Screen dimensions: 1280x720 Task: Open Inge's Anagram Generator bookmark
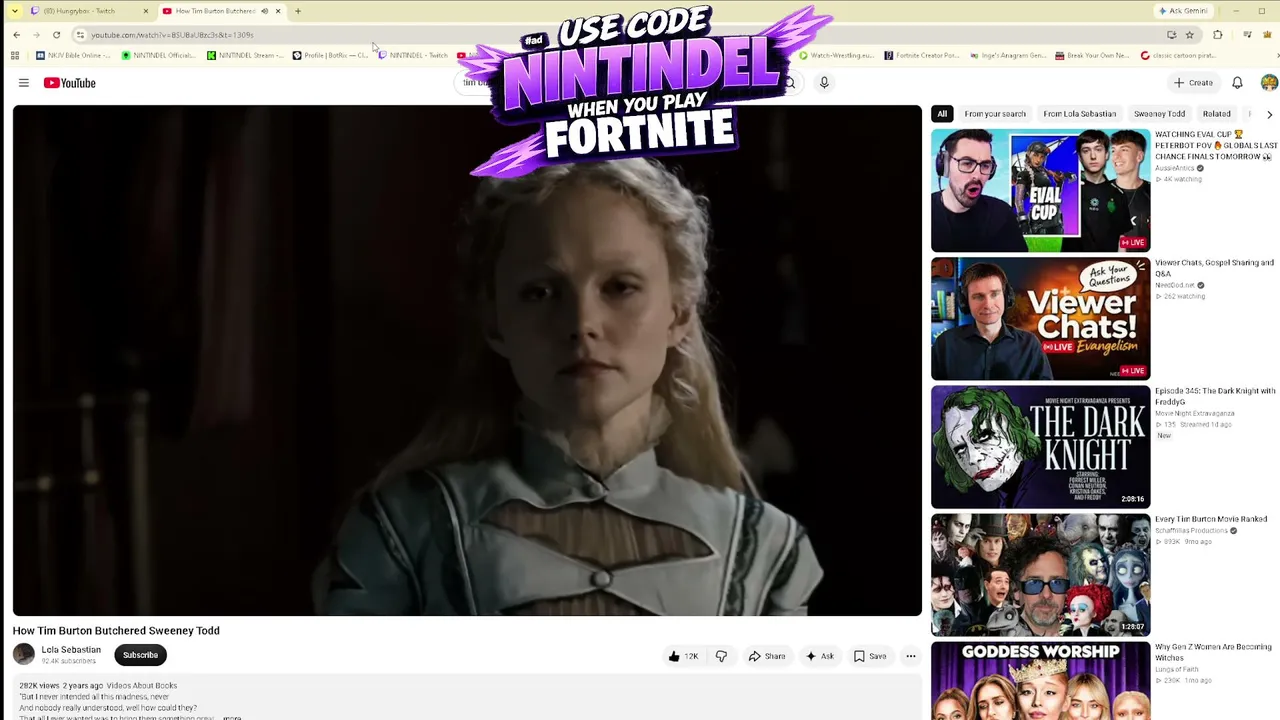pyautogui.click(x=1008, y=55)
